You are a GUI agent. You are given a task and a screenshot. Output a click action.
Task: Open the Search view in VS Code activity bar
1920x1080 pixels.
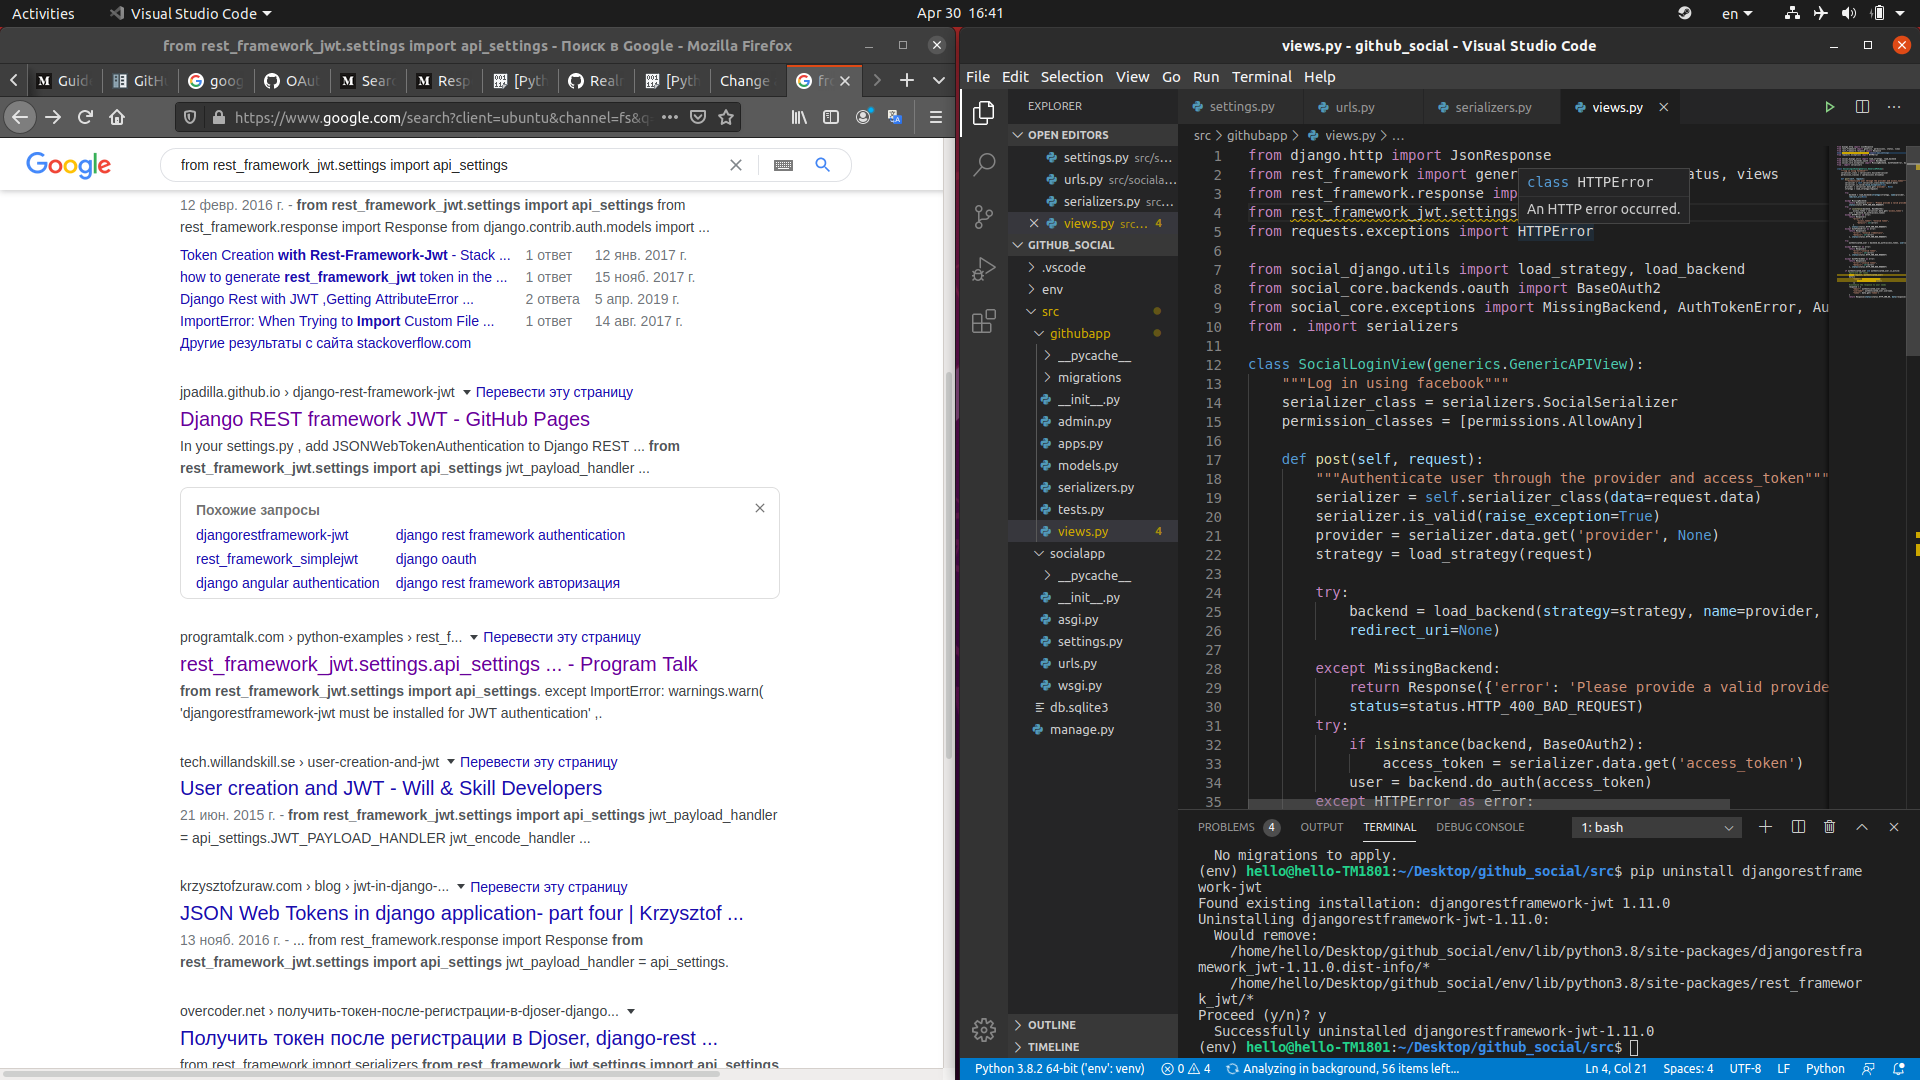click(x=984, y=164)
